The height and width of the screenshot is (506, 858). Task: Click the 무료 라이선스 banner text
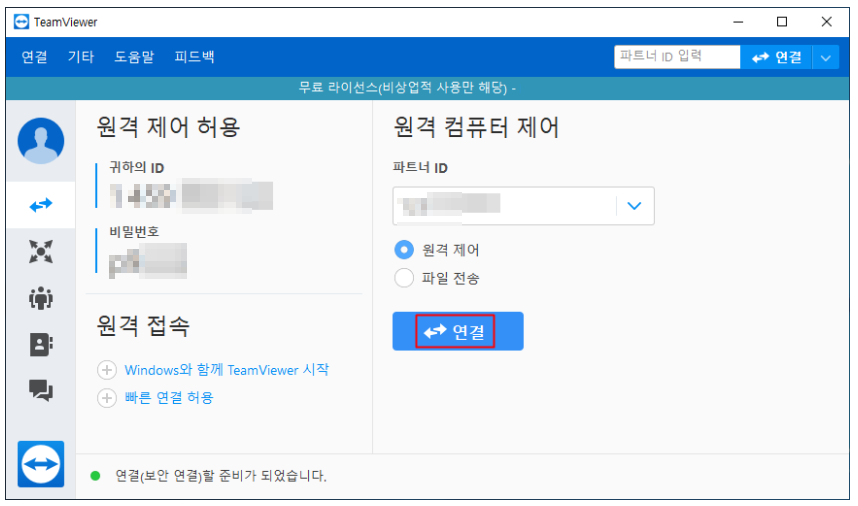tap(407, 88)
